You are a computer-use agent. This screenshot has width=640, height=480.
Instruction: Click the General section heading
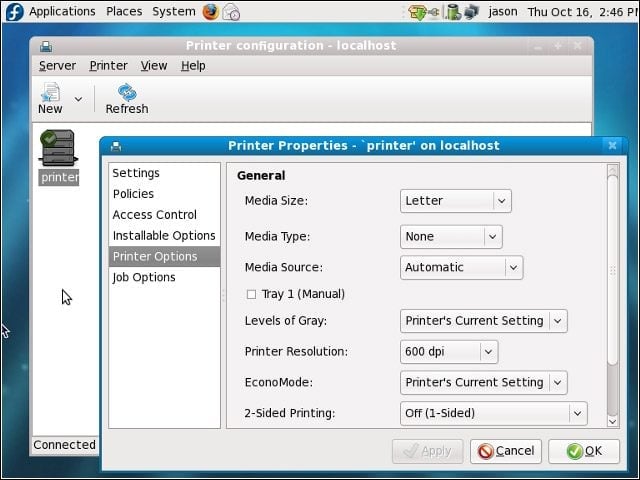pos(261,176)
